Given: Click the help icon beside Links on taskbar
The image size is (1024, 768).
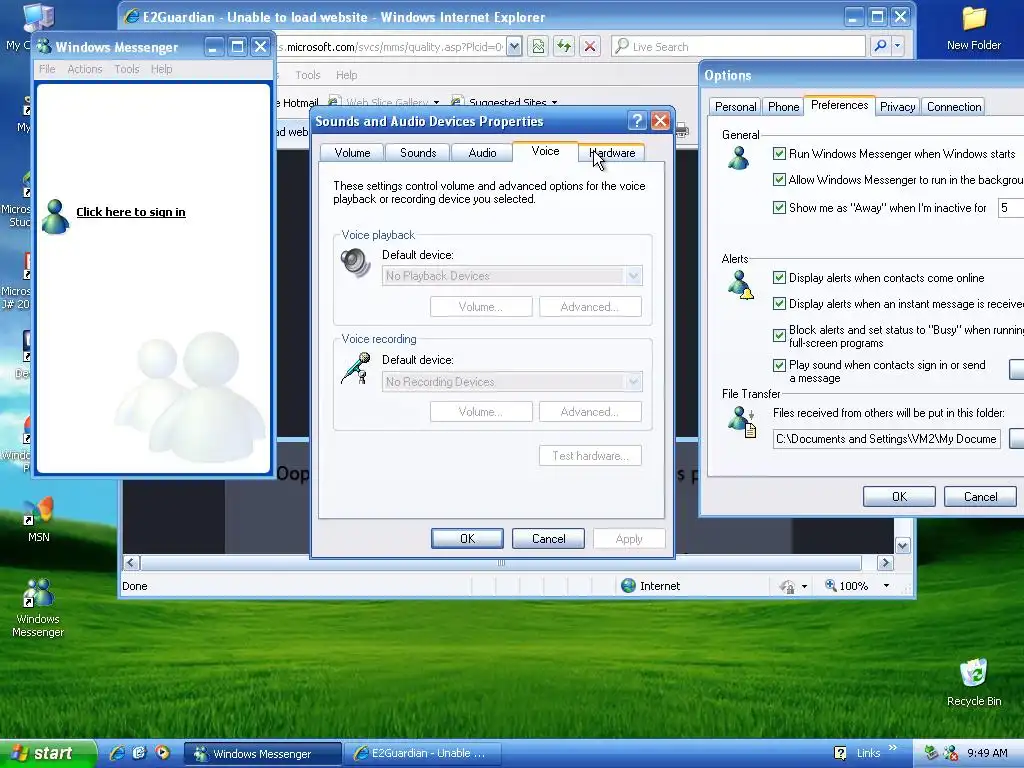Looking at the screenshot, I should [x=840, y=753].
